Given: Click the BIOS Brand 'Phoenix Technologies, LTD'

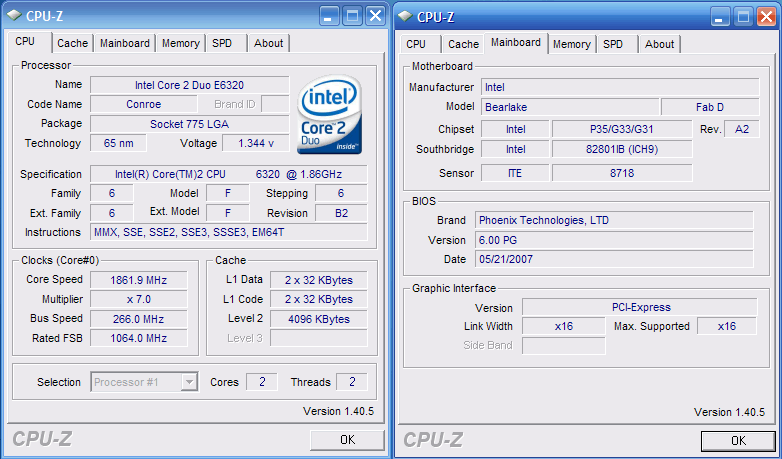Looking at the screenshot, I should [614, 221].
